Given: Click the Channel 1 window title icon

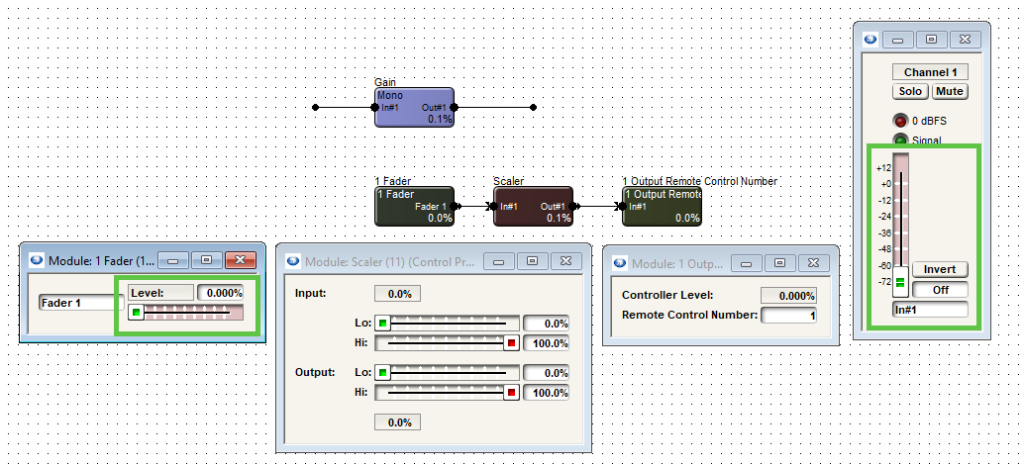Looking at the screenshot, I should pos(870,39).
